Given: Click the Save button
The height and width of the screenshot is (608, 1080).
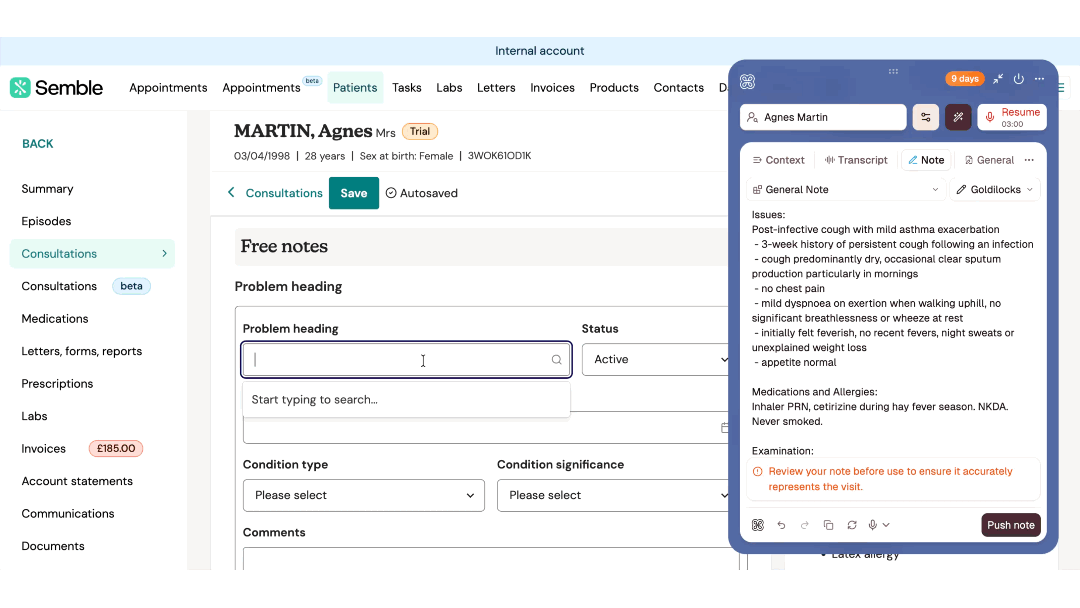Looking at the screenshot, I should (x=353, y=193).
